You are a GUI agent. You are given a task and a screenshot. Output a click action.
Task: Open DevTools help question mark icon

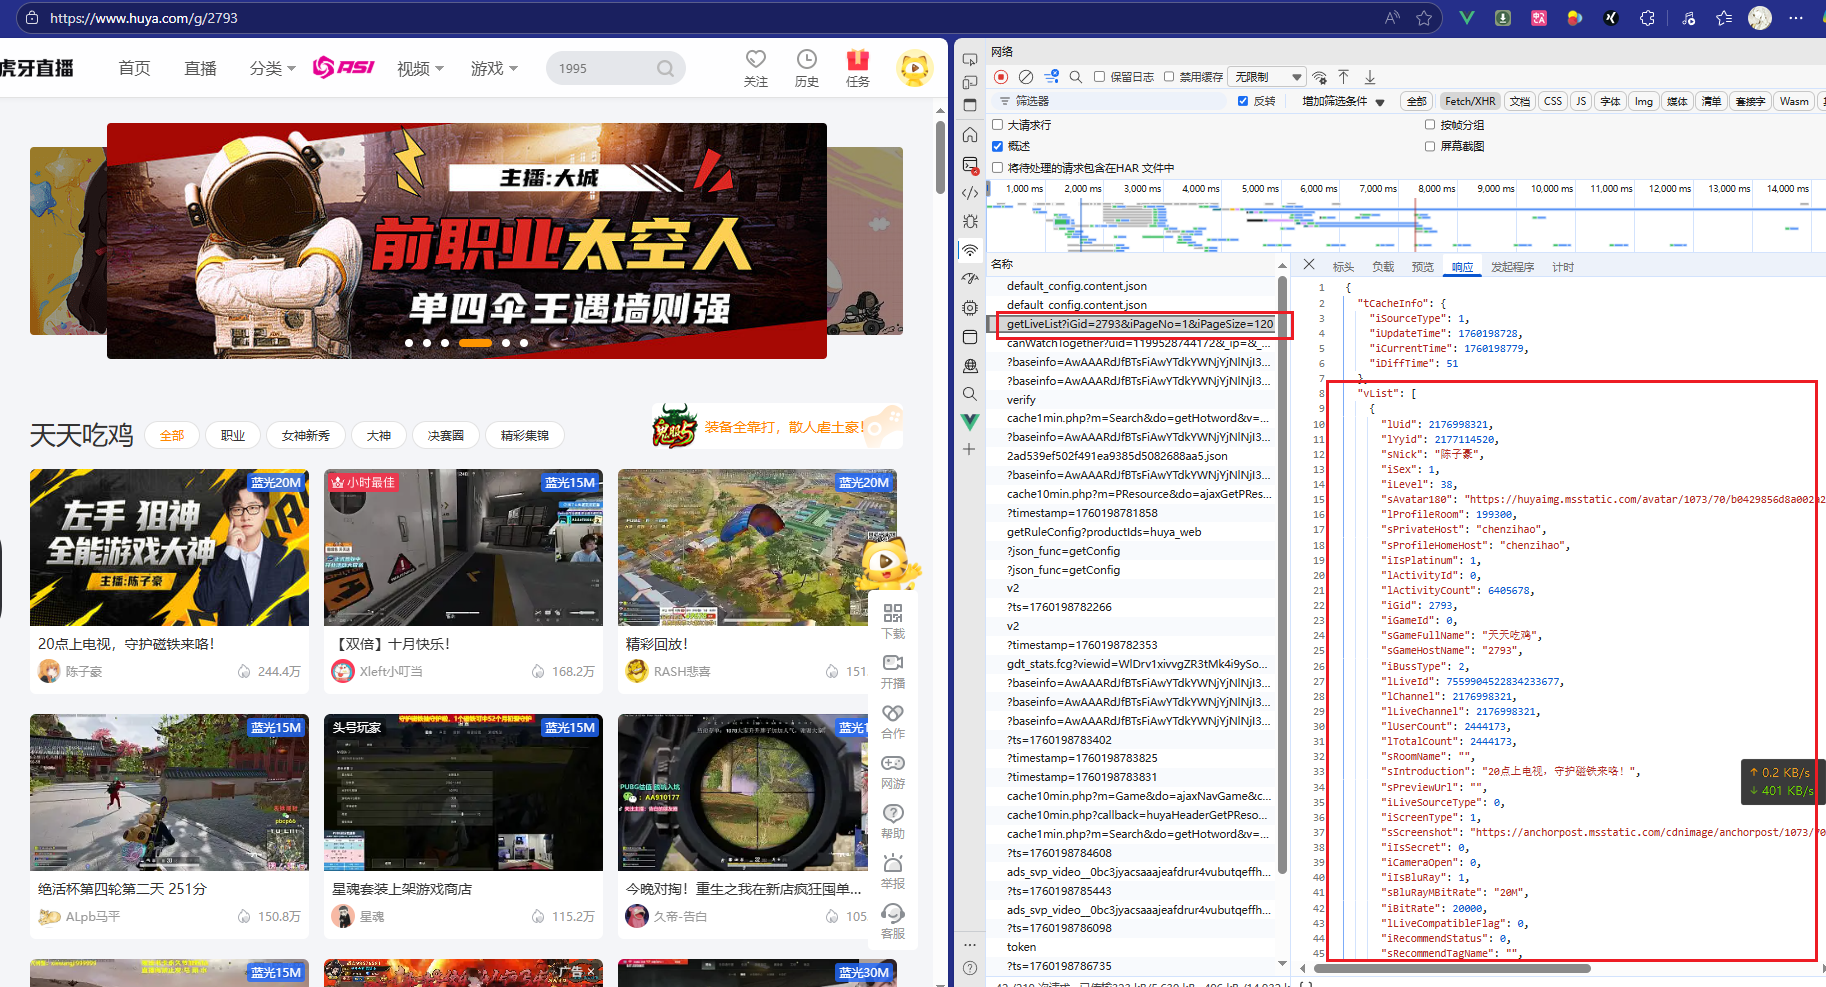pos(969,968)
